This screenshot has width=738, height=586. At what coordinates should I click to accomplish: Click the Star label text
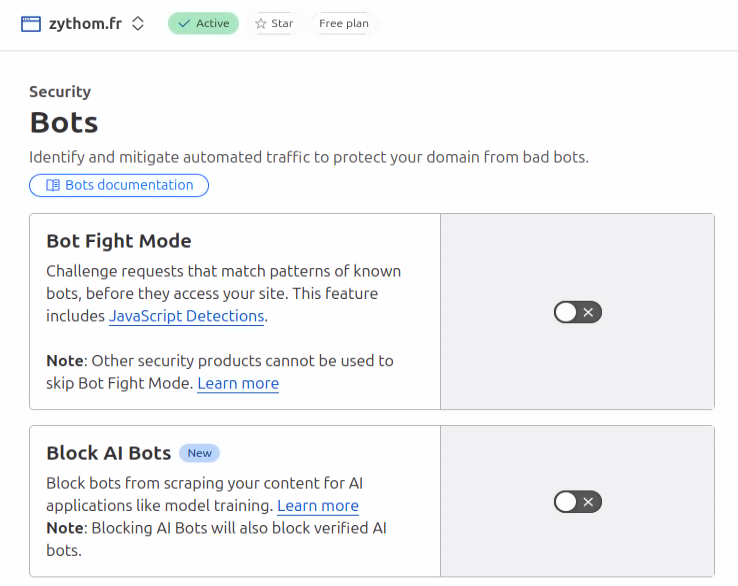point(282,24)
